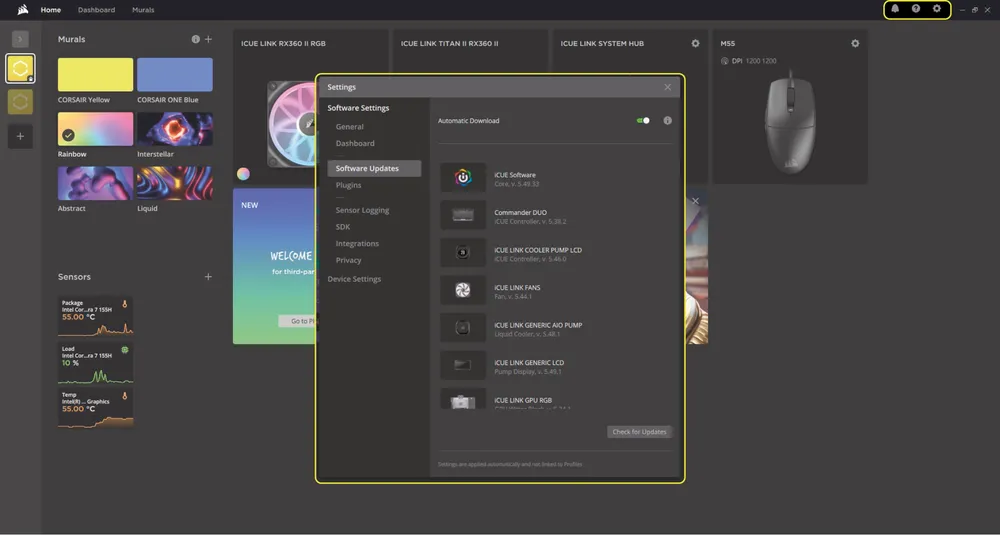Close the Settings dialog
Image resolution: width=1000 pixels, height=535 pixels.
(x=667, y=87)
